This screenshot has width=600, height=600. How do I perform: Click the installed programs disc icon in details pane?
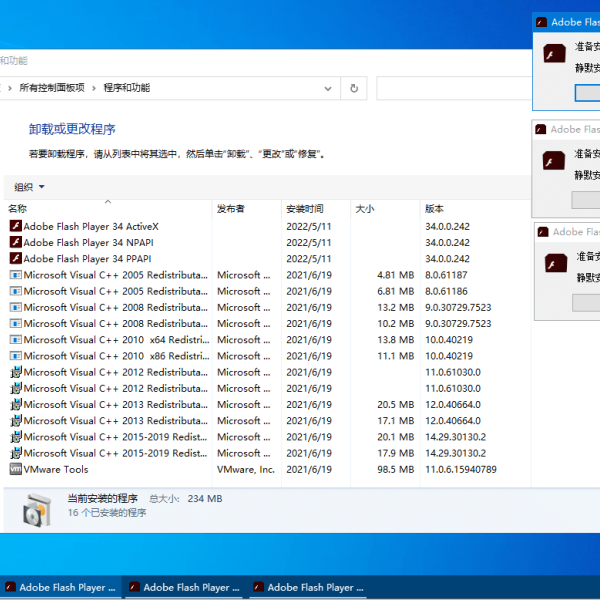point(37,510)
